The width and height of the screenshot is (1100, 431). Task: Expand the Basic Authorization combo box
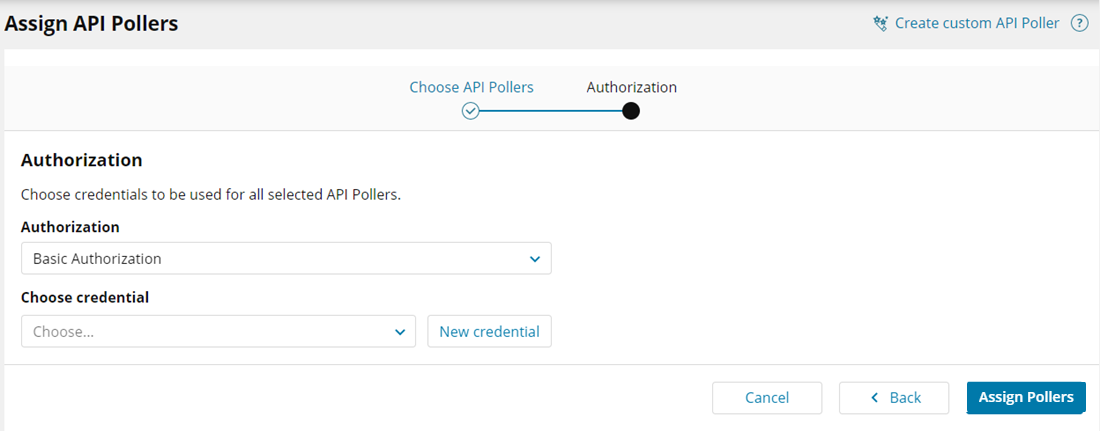[286, 259]
